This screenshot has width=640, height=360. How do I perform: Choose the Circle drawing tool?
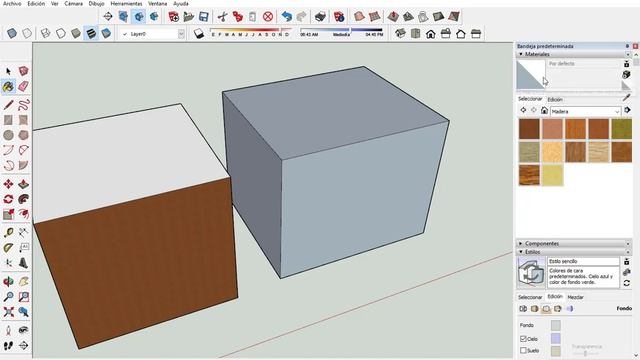pos(8,135)
